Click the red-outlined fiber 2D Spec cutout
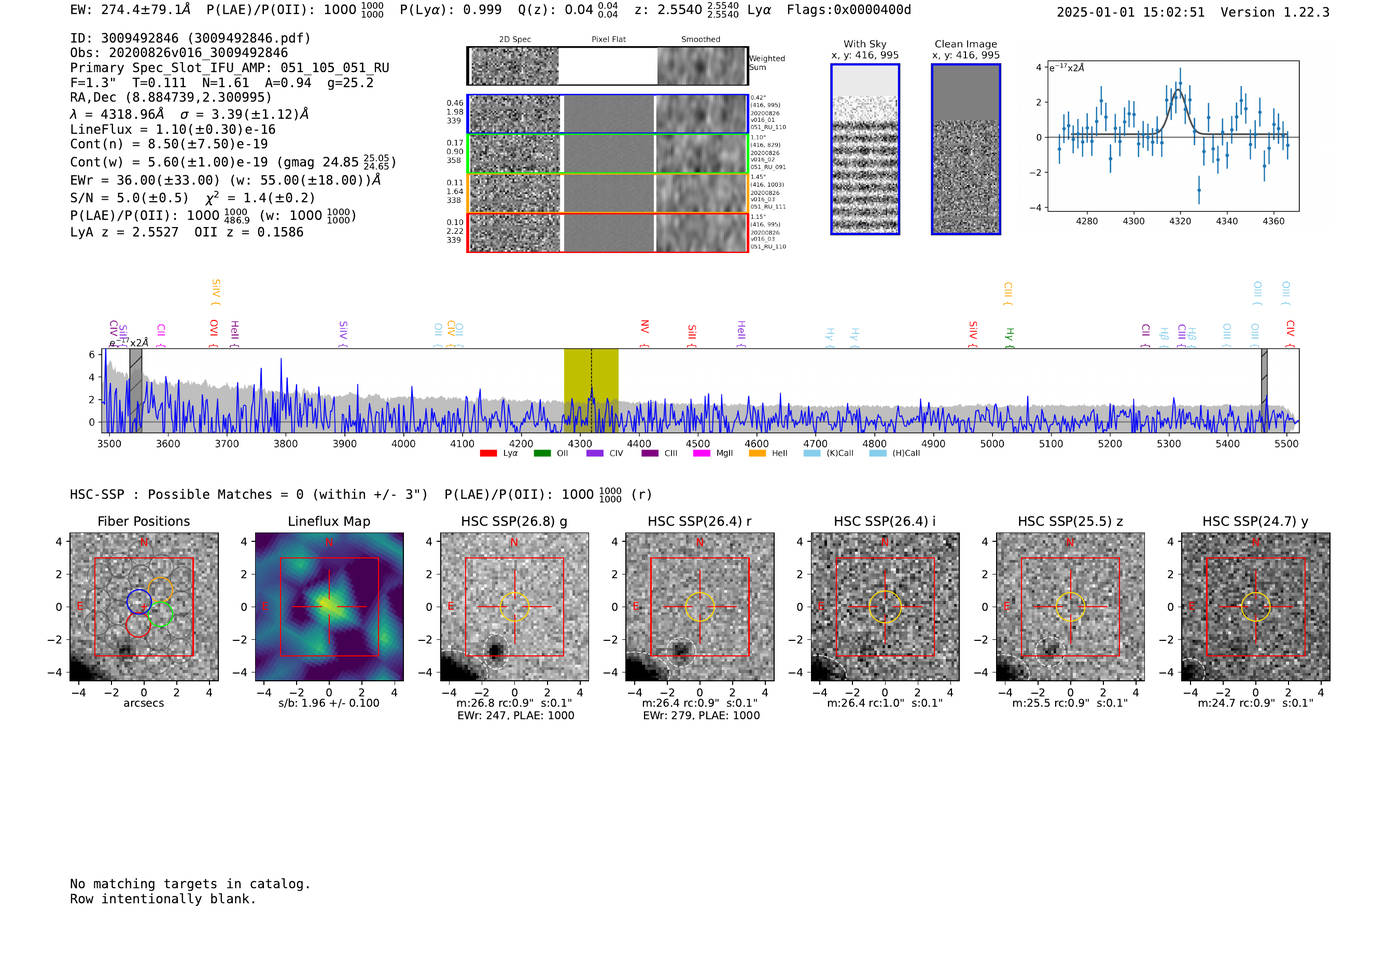The image size is (1400, 953). [514, 233]
